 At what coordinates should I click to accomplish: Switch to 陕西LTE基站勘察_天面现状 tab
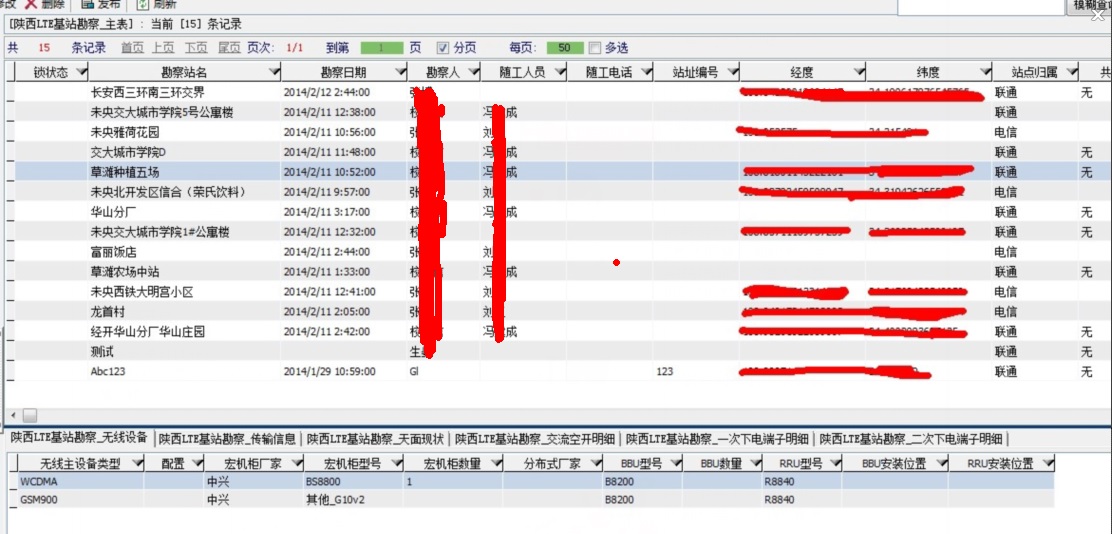point(376,438)
